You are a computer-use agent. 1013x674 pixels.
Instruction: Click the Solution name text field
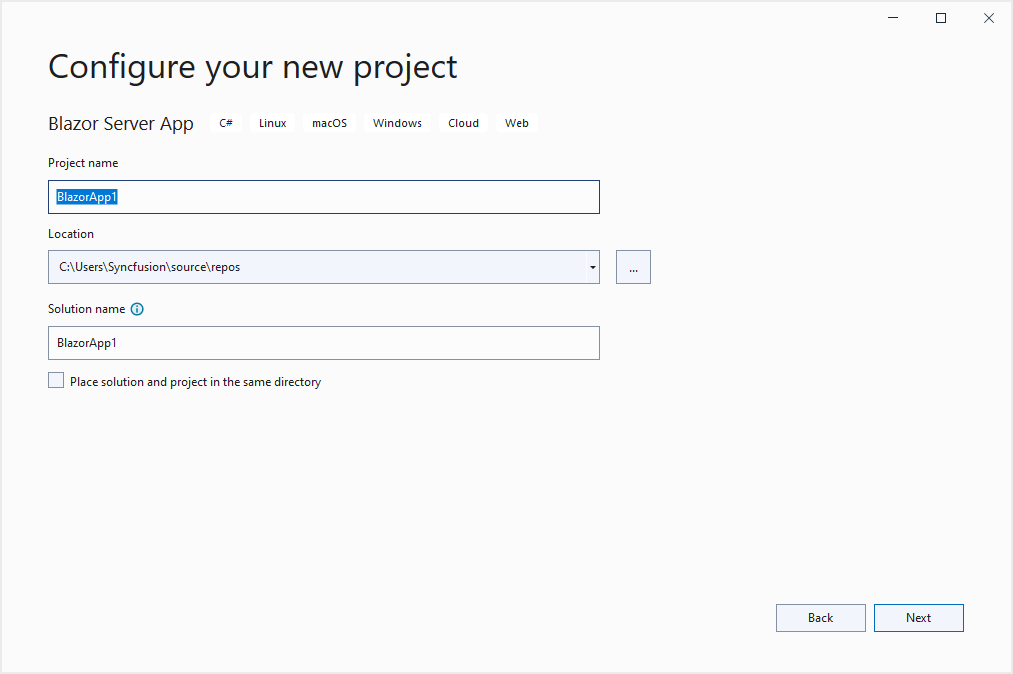click(x=323, y=343)
